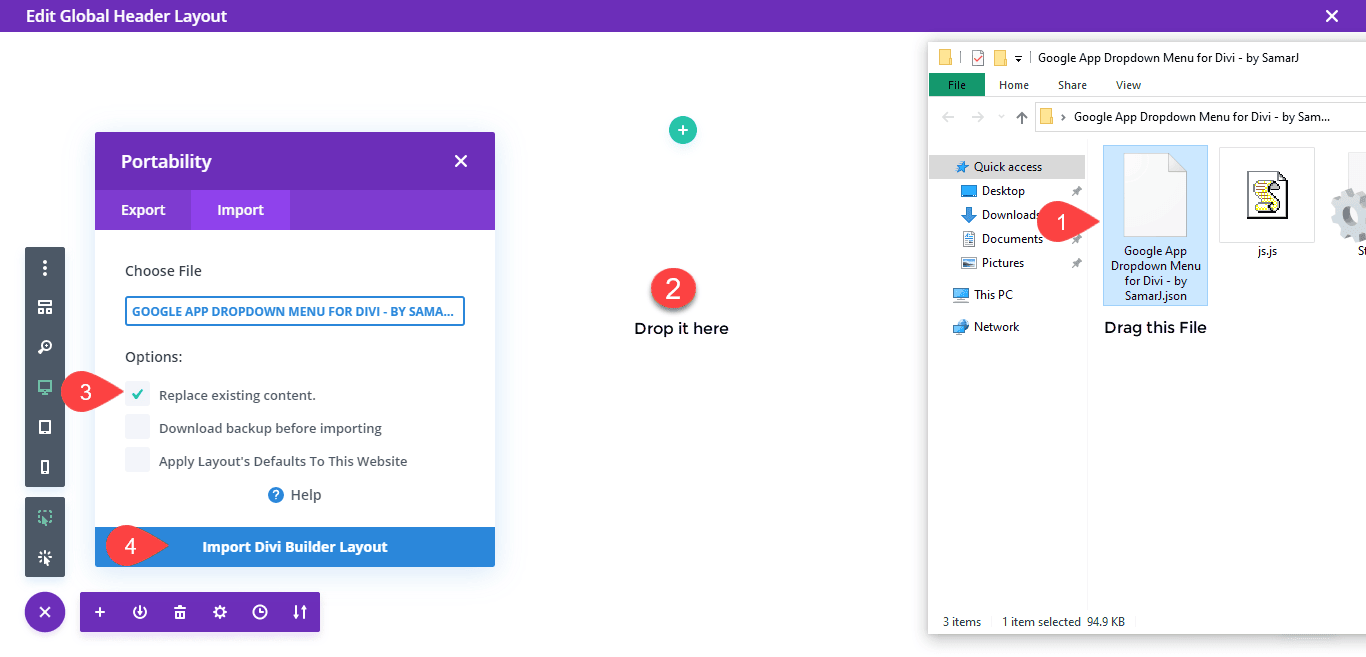This screenshot has width=1366, height=657.
Task: Open portability up-down arrows icon
Action: 300,612
